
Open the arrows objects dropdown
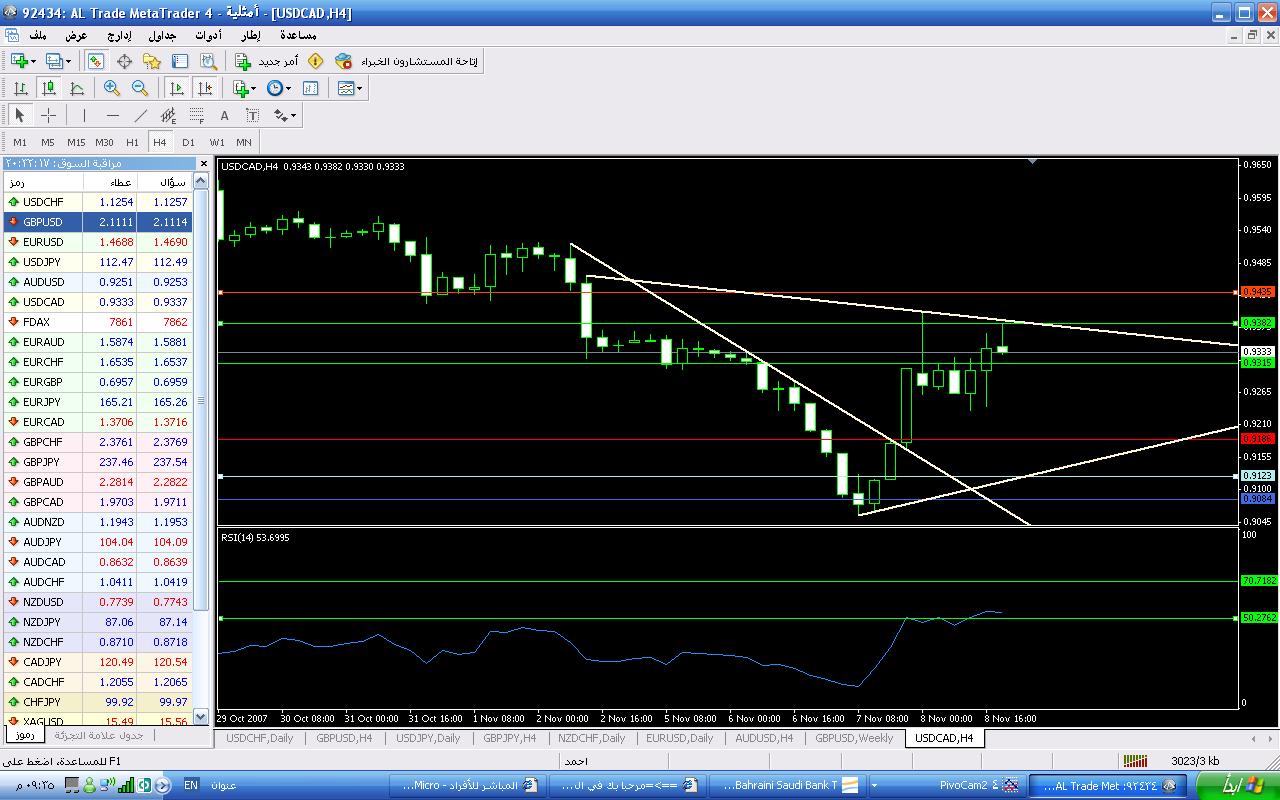pyautogui.click(x=285, y=115)
